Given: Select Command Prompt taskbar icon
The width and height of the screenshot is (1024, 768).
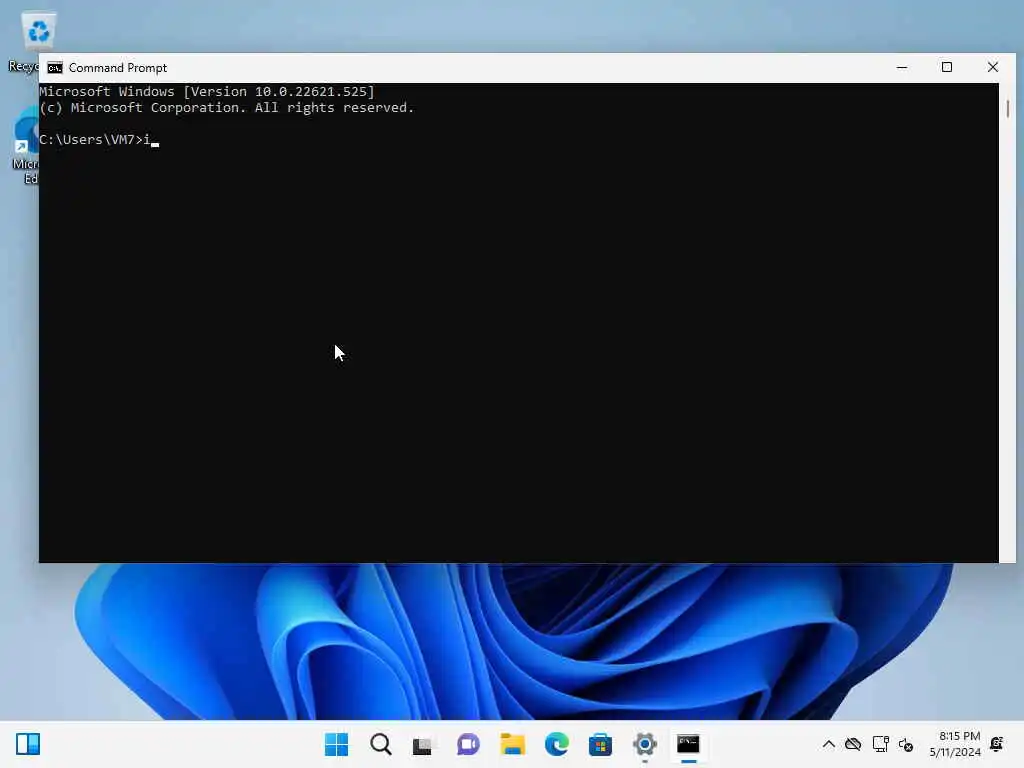Looking at the screenshot, I should (688, 744).
